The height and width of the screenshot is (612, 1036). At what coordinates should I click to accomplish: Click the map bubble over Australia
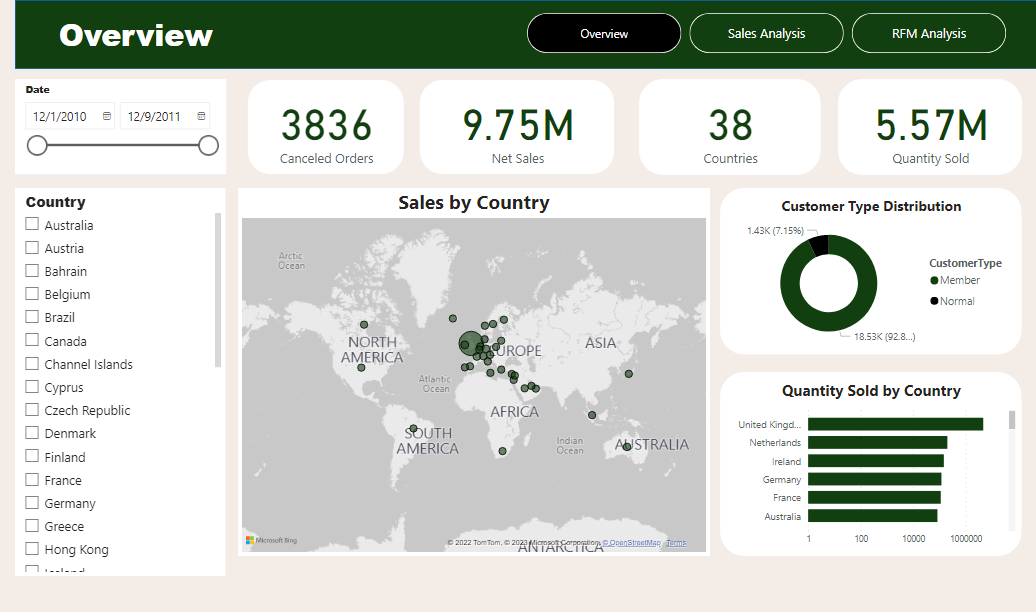point(627,446)
